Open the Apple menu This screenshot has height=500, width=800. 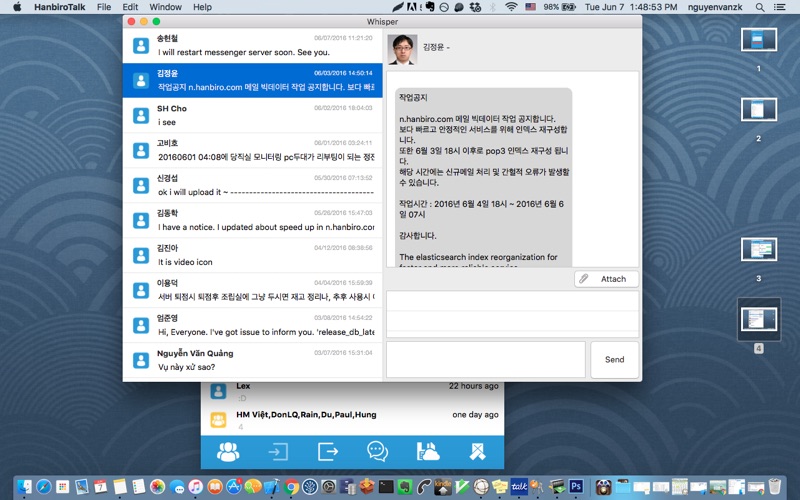click(17, 7)
